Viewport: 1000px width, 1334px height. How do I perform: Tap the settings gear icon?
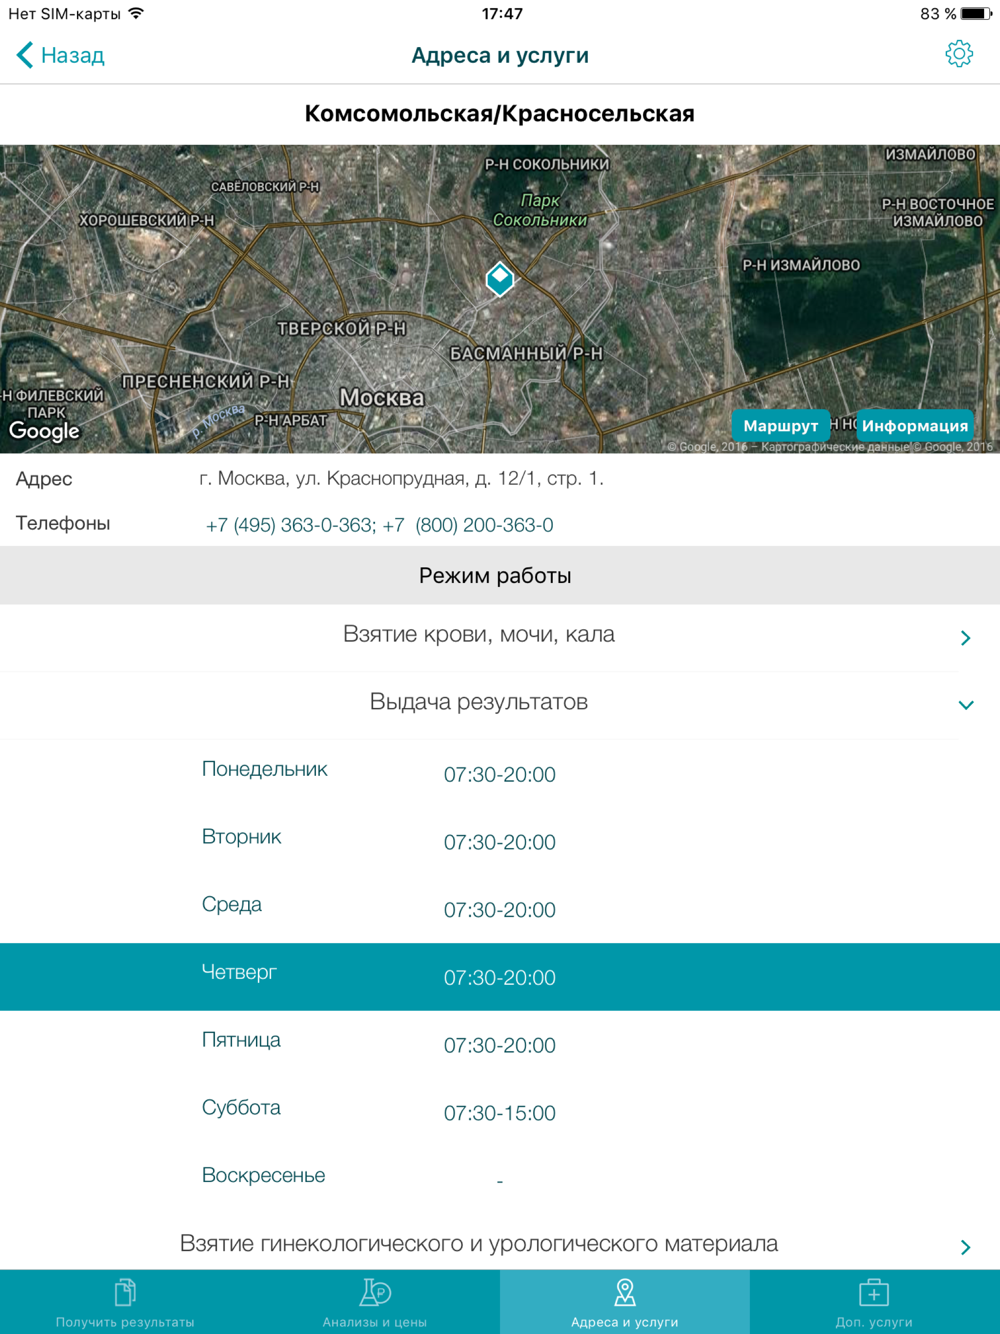[x=958, y=54]
